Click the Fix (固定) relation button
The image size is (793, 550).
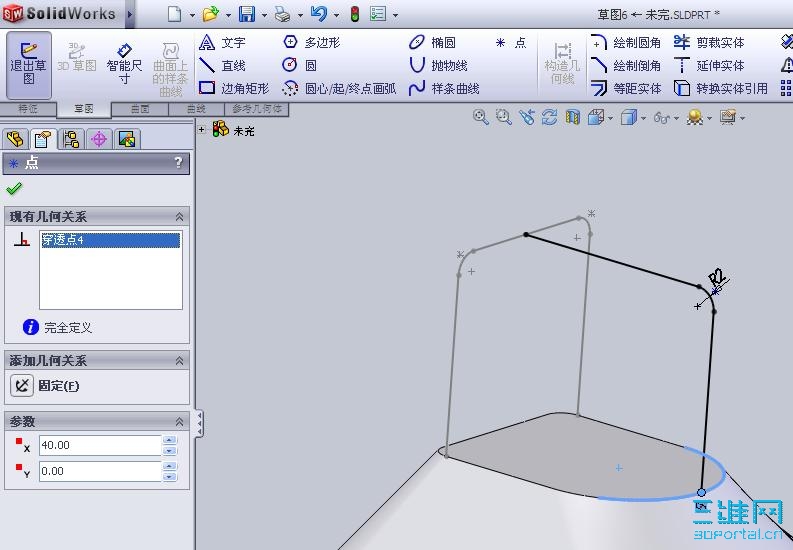(x=22, y=386)
